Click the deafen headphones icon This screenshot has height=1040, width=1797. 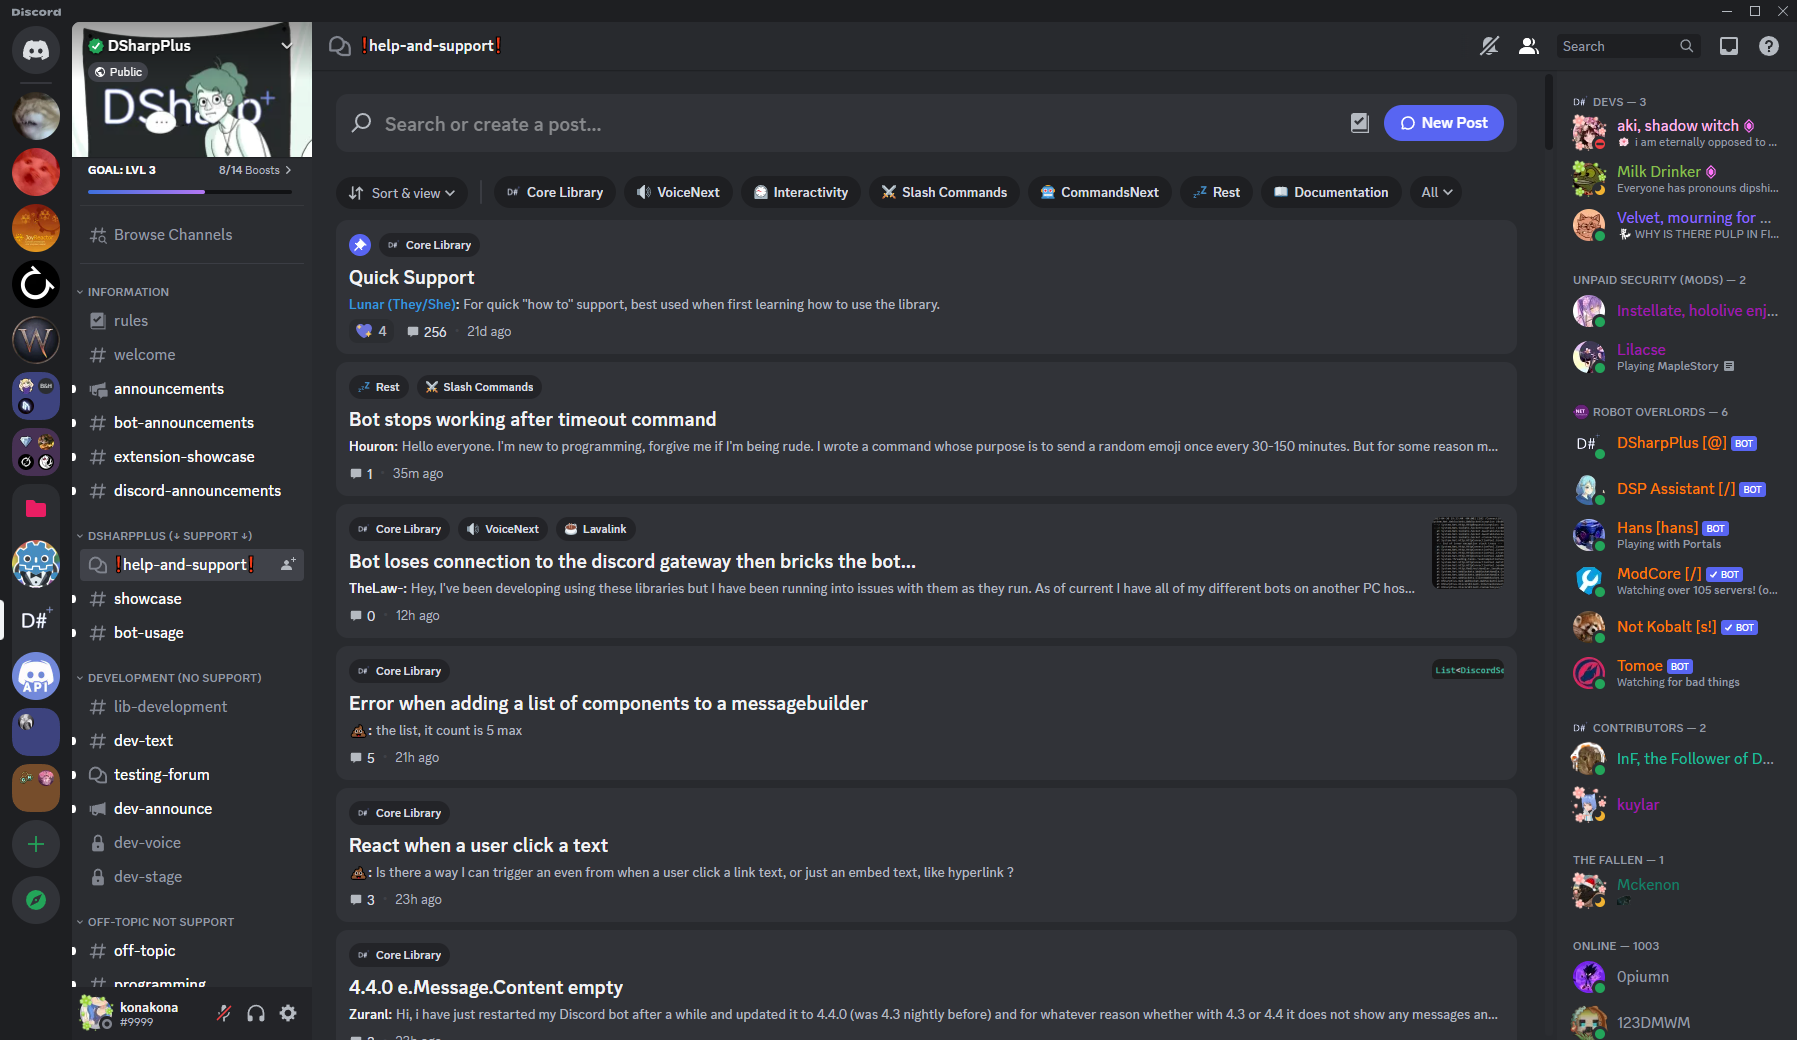256,1013
